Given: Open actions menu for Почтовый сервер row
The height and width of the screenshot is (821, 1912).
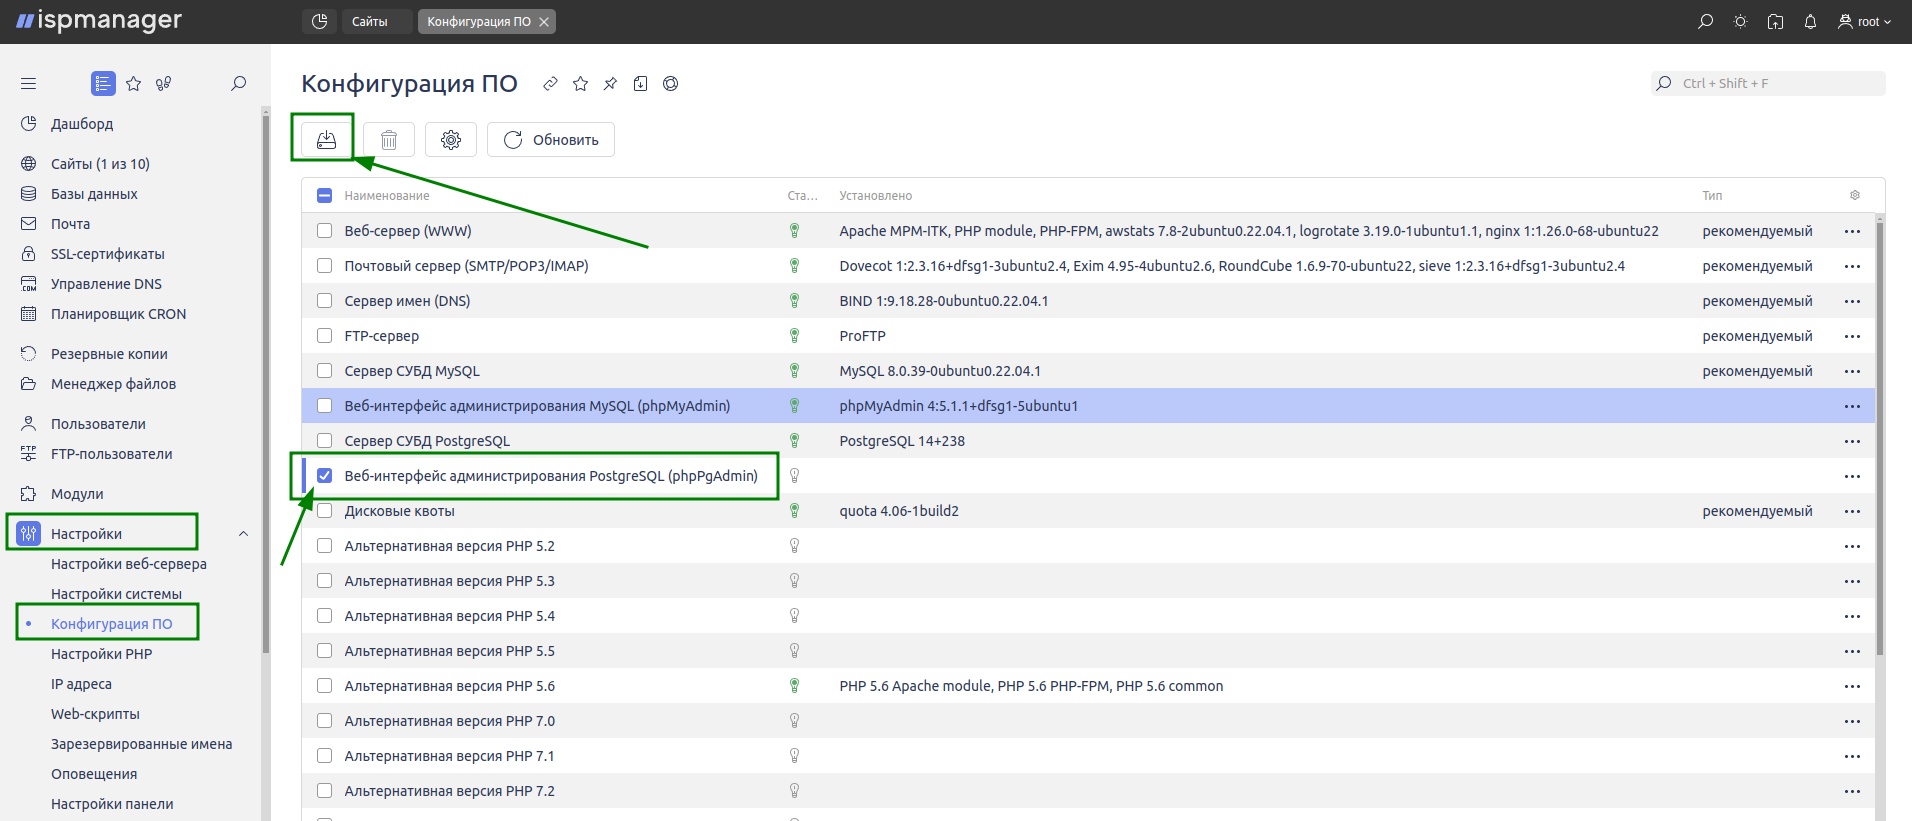Looking at the screenshot, I should pyautogui.click(x=1852, y=266).
